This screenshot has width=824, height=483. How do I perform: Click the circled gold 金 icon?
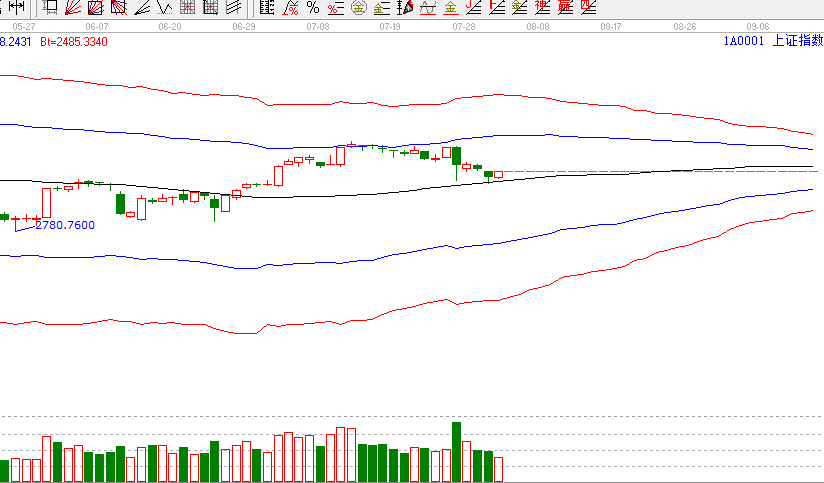coord(358,8)
